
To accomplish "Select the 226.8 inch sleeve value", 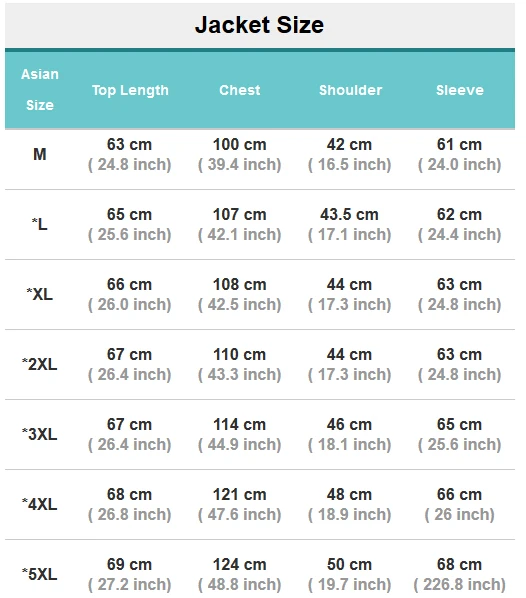I will pos(460,584).
